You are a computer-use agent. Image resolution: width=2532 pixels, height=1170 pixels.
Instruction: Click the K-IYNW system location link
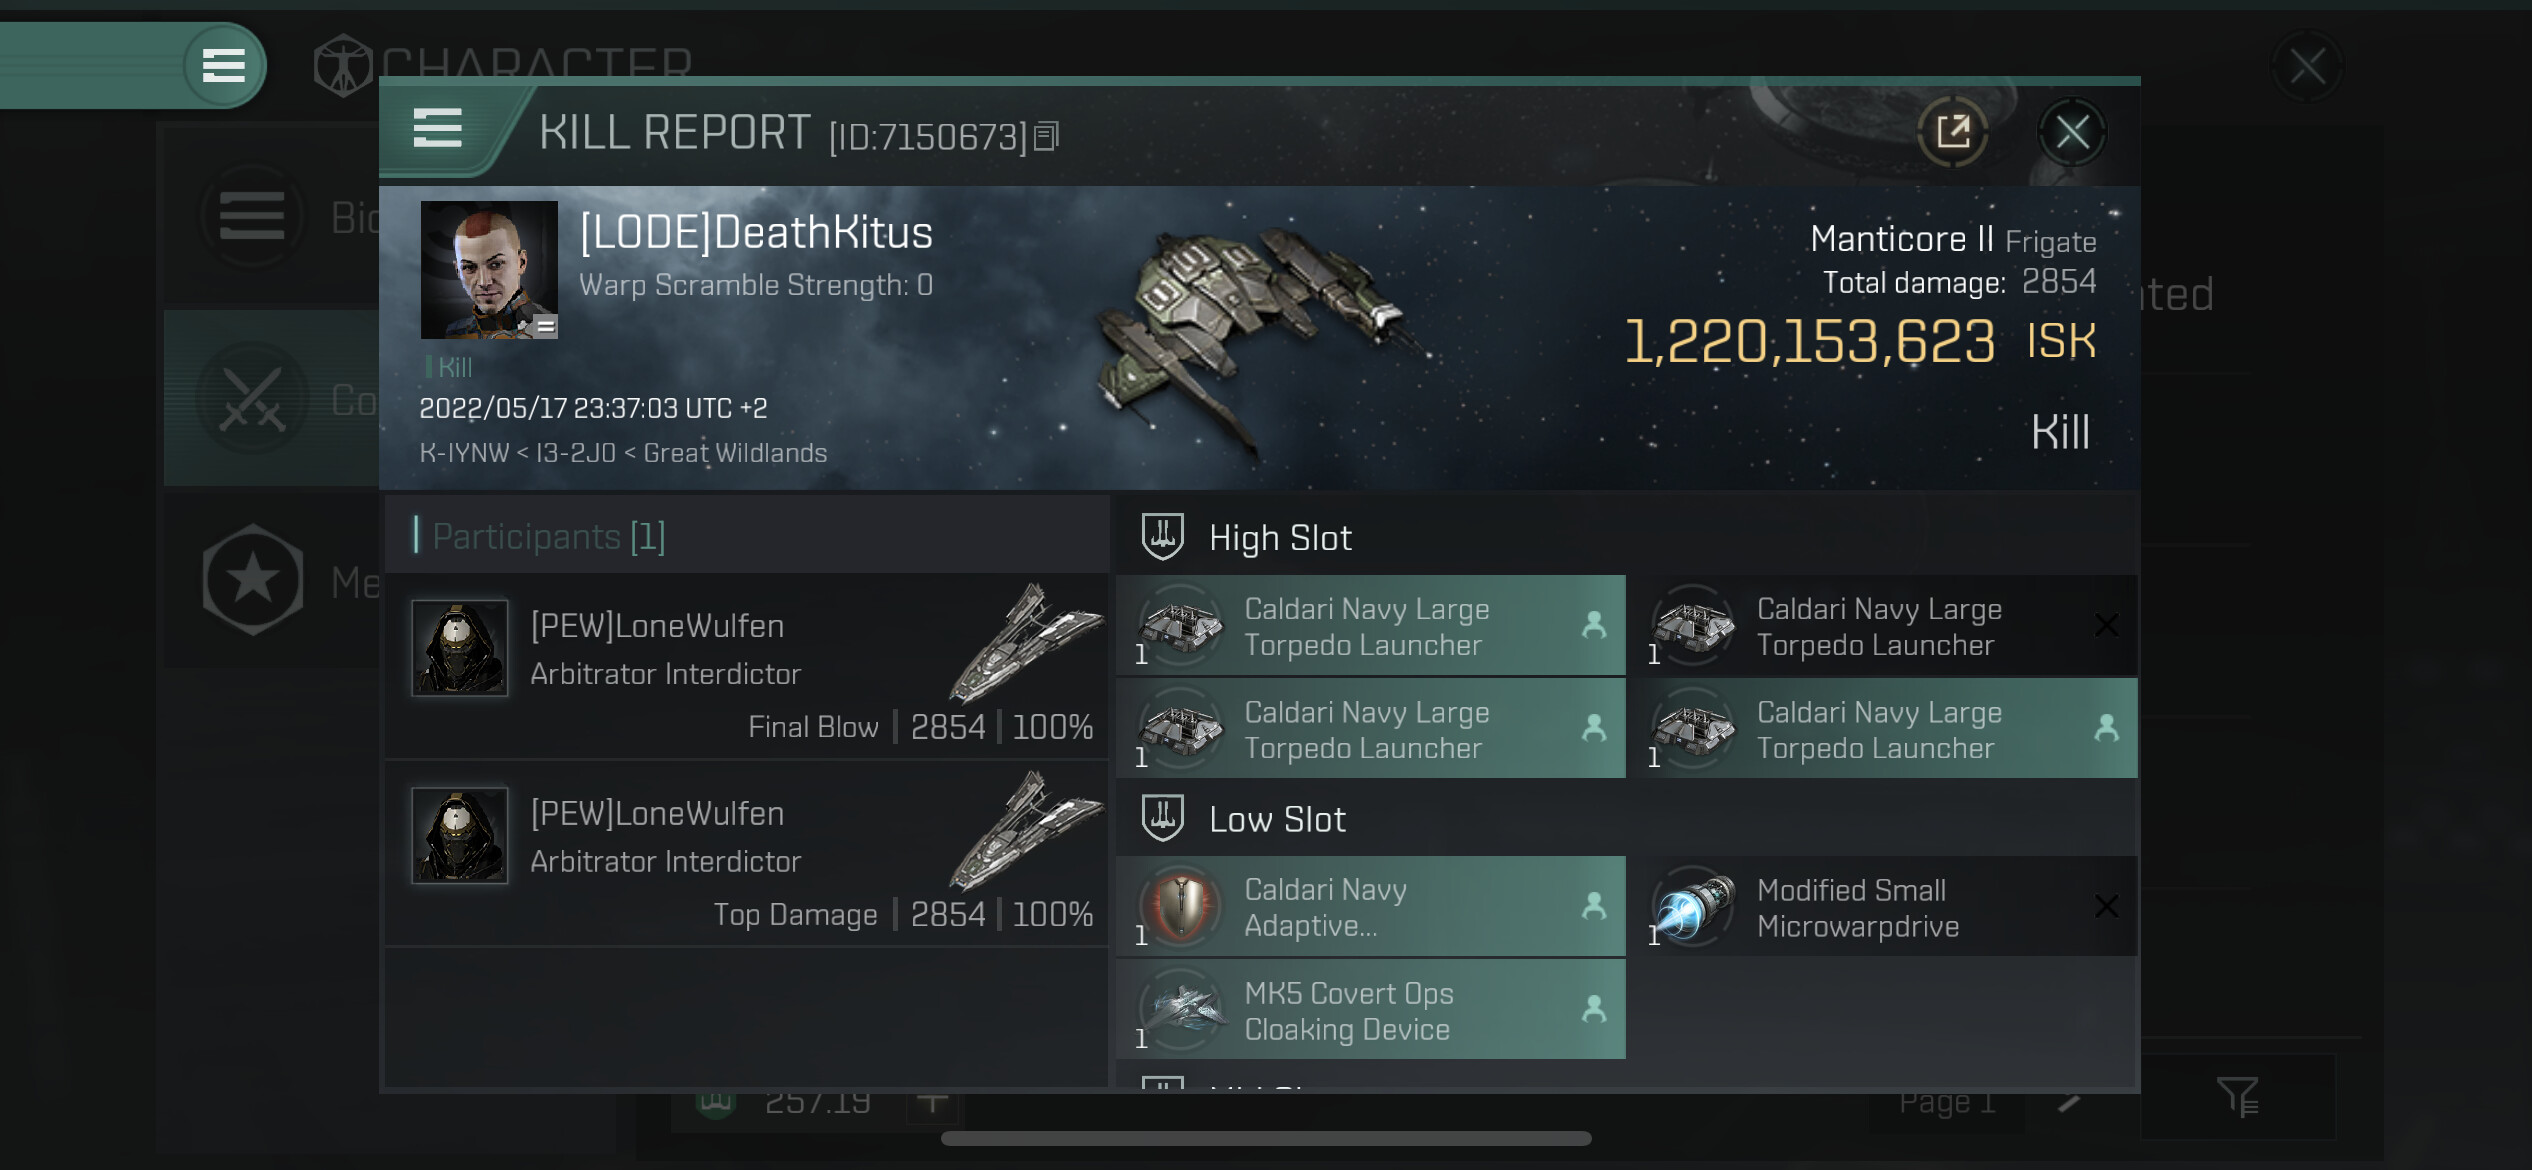[x=464, y=453]
